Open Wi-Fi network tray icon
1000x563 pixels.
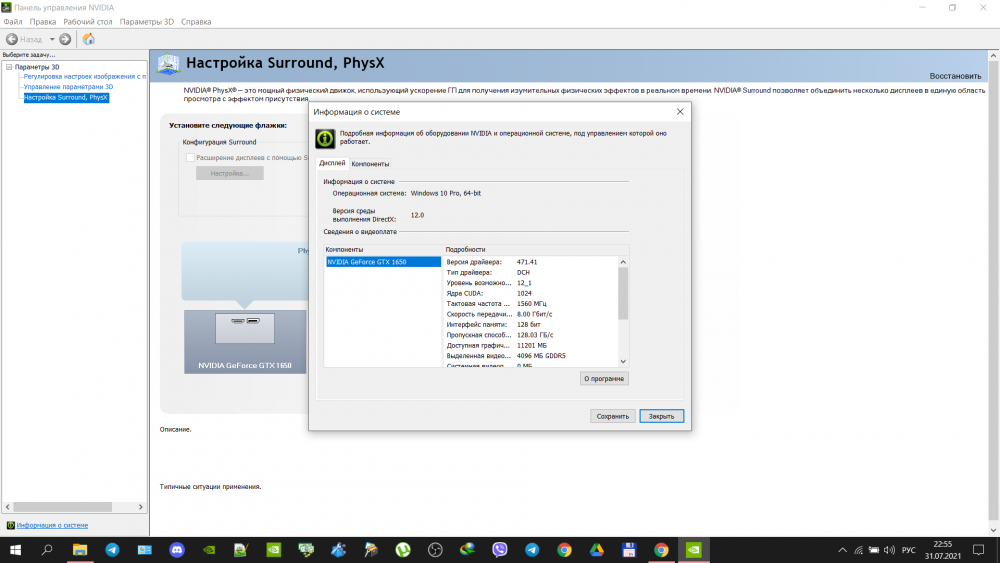858,550
